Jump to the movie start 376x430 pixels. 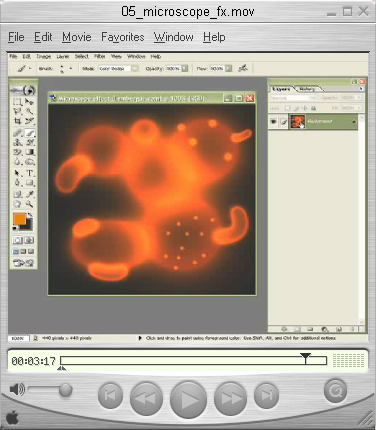[x=111, y=395]
